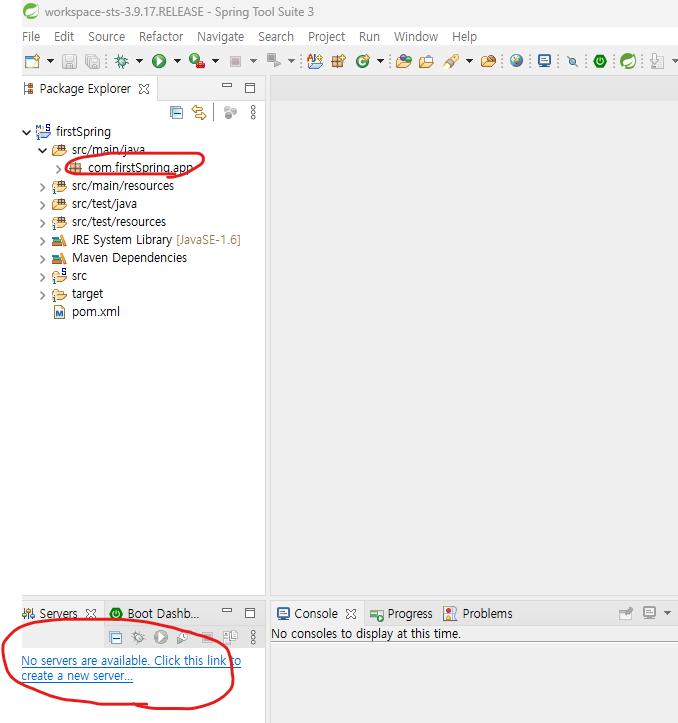Click the Save disk icon
The width and height of the screenshot is (678, 723).
(69, 61)
